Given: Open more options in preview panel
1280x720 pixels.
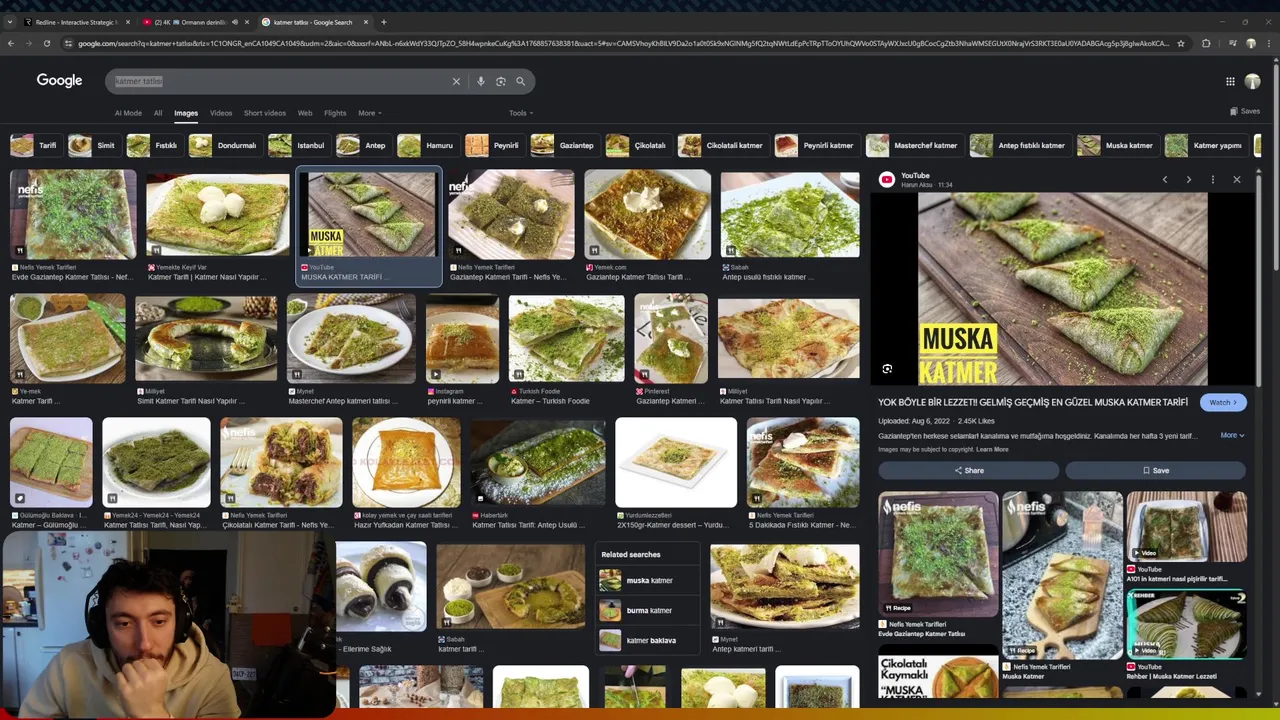Looking at the screenshot, I should tap(1213, 179).
